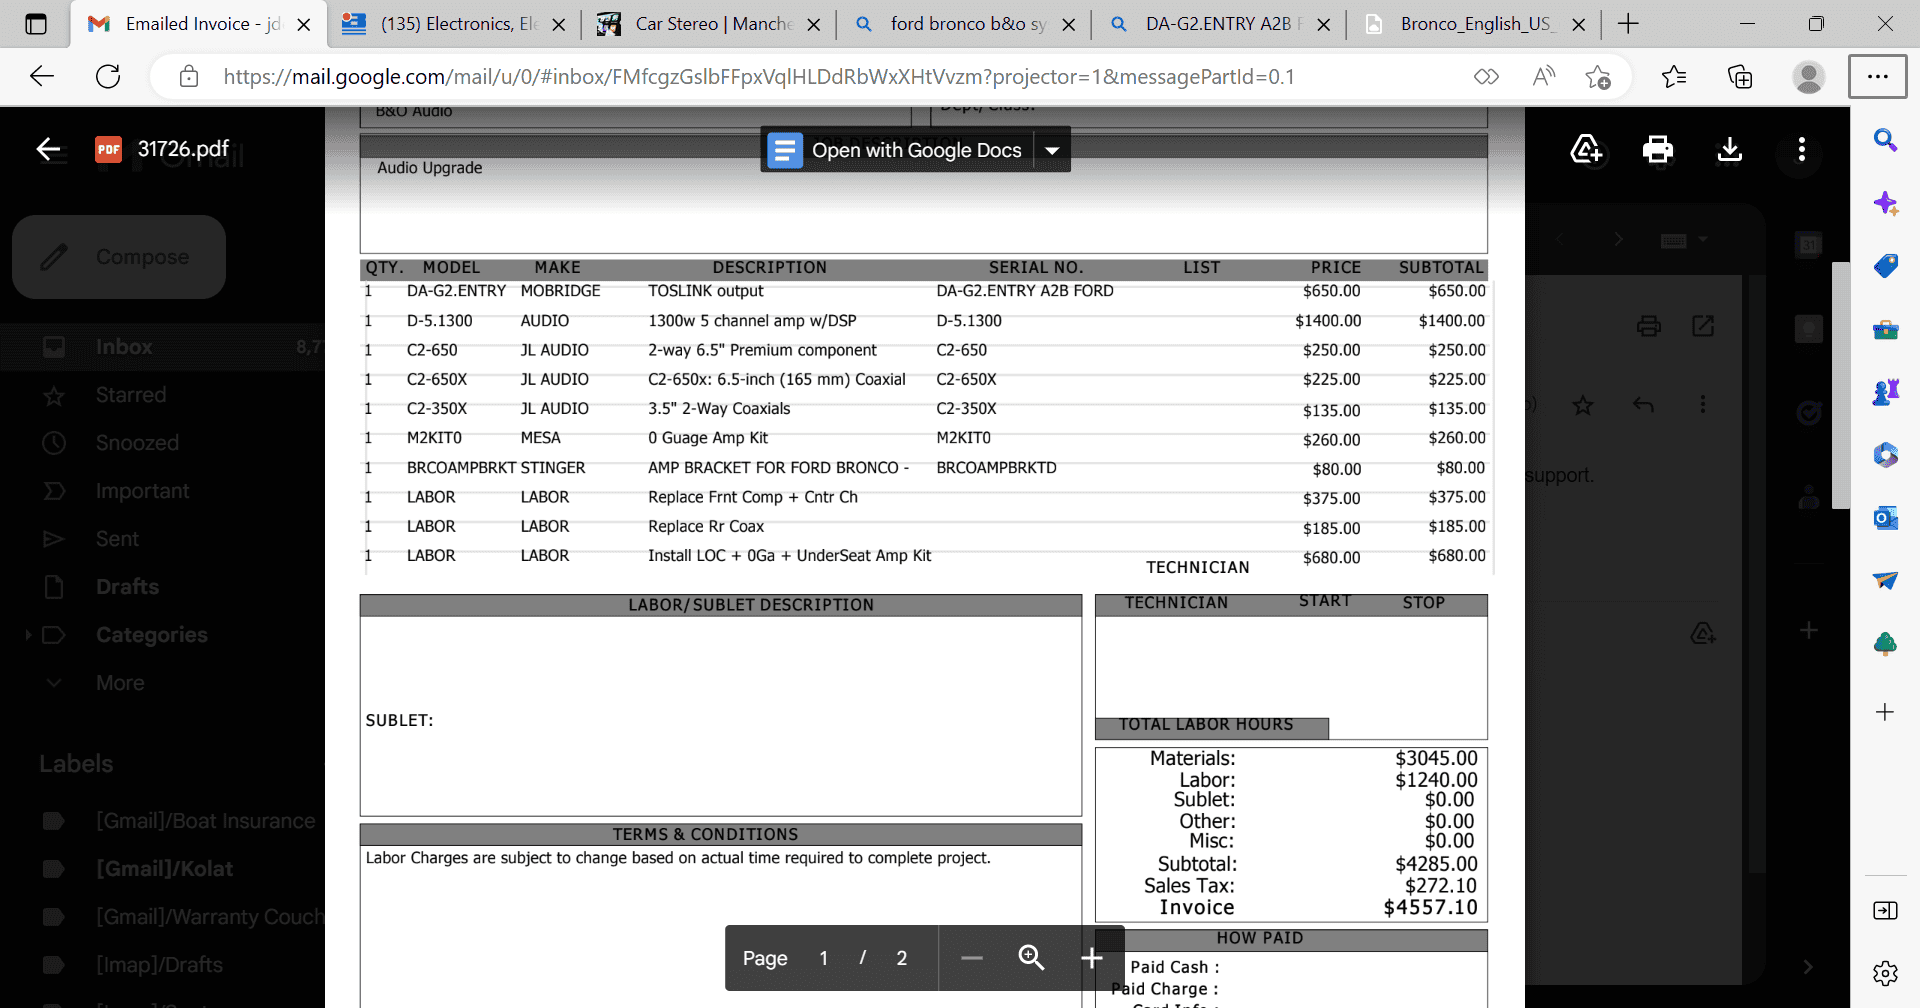The height and width of the screenshot is (1008, 1920).
Task: Switch to Emailed Invoice Gmail tab
Action: (198, 24)
